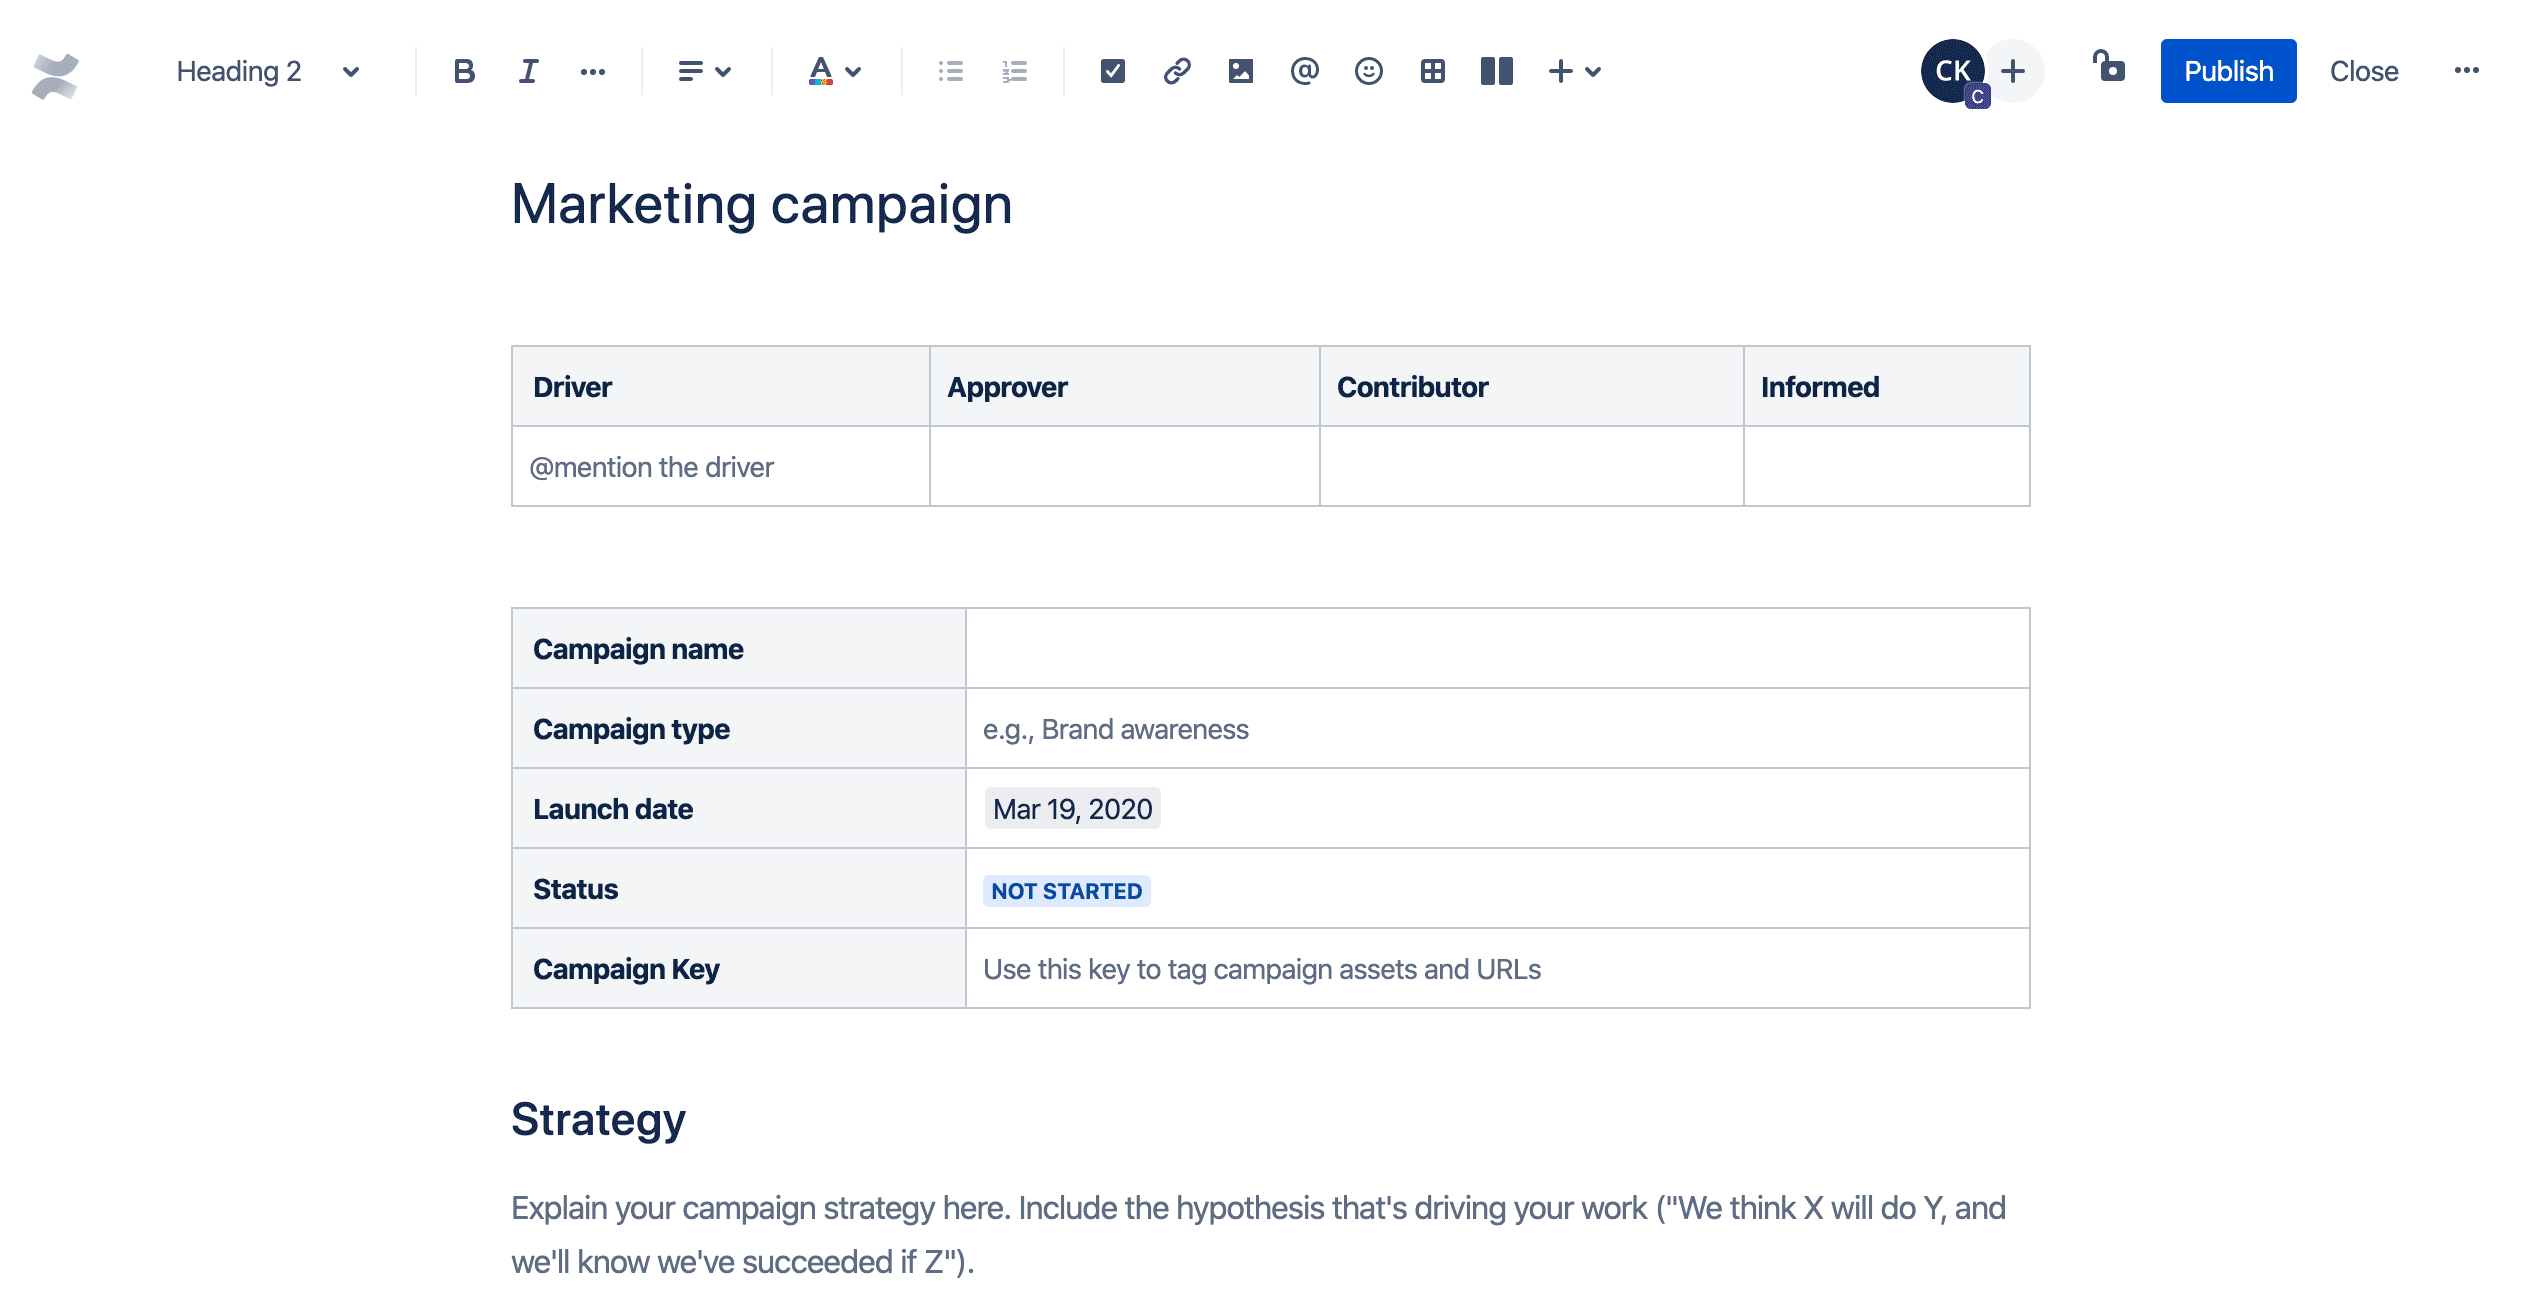Click the Bold formatting icon
The height and width of the screenshot is (1298, 2542).
463,70
